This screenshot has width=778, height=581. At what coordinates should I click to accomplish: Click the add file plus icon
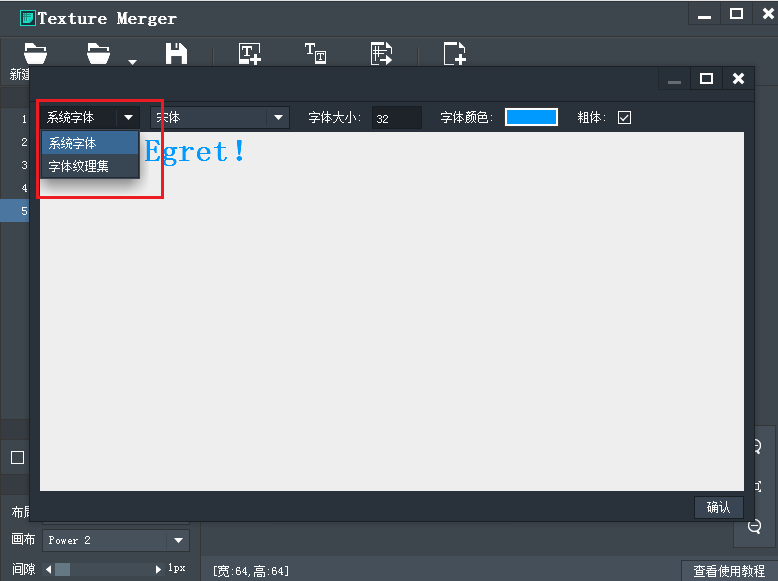point(454,54)
